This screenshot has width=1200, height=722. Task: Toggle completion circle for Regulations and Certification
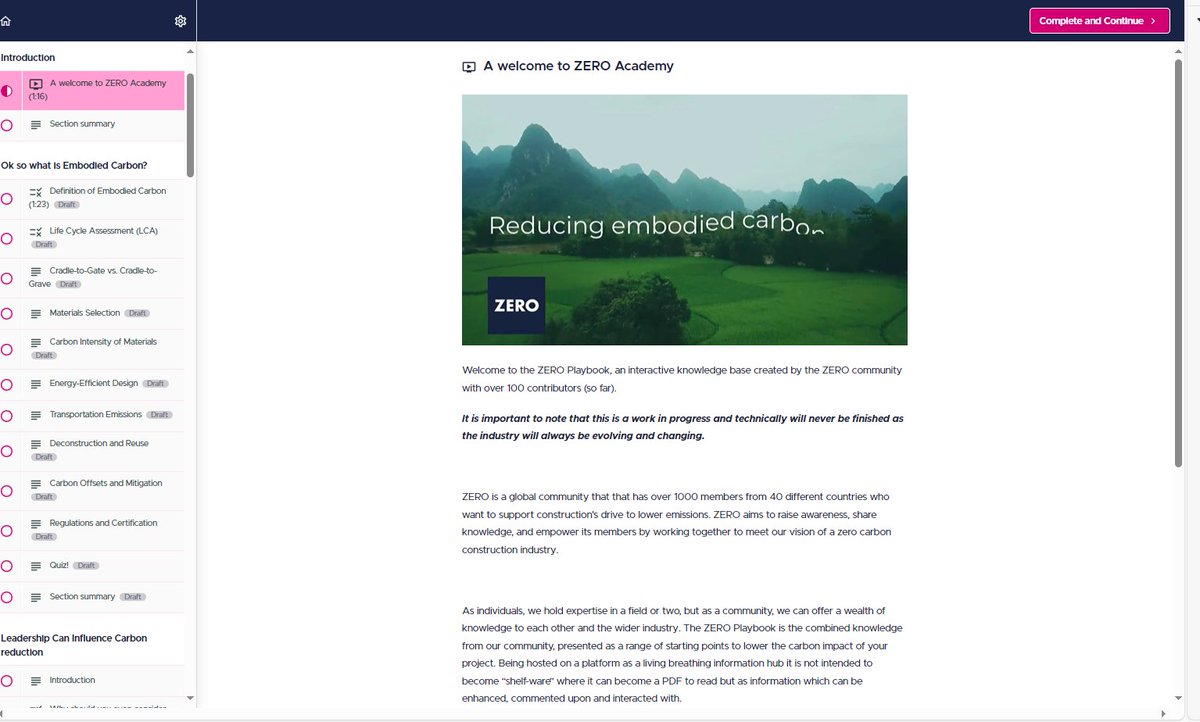7,531
